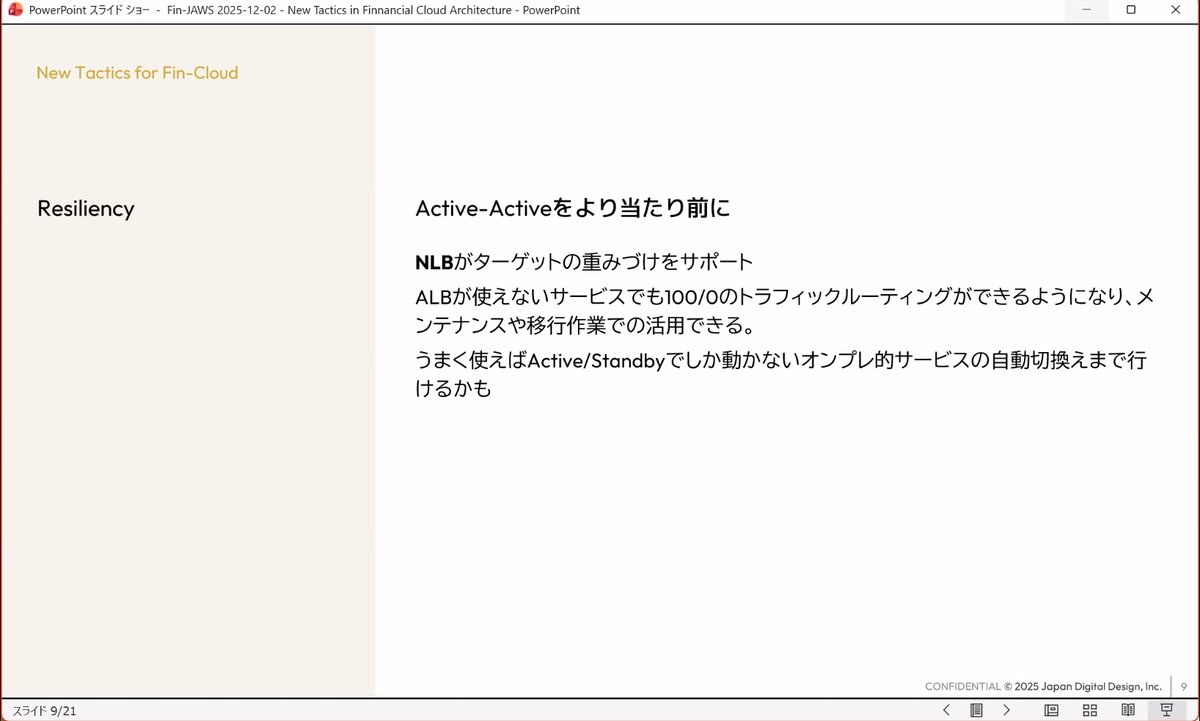
Task: Click the 'Active-Activeをより当たり前に' title
Action: 573,209
